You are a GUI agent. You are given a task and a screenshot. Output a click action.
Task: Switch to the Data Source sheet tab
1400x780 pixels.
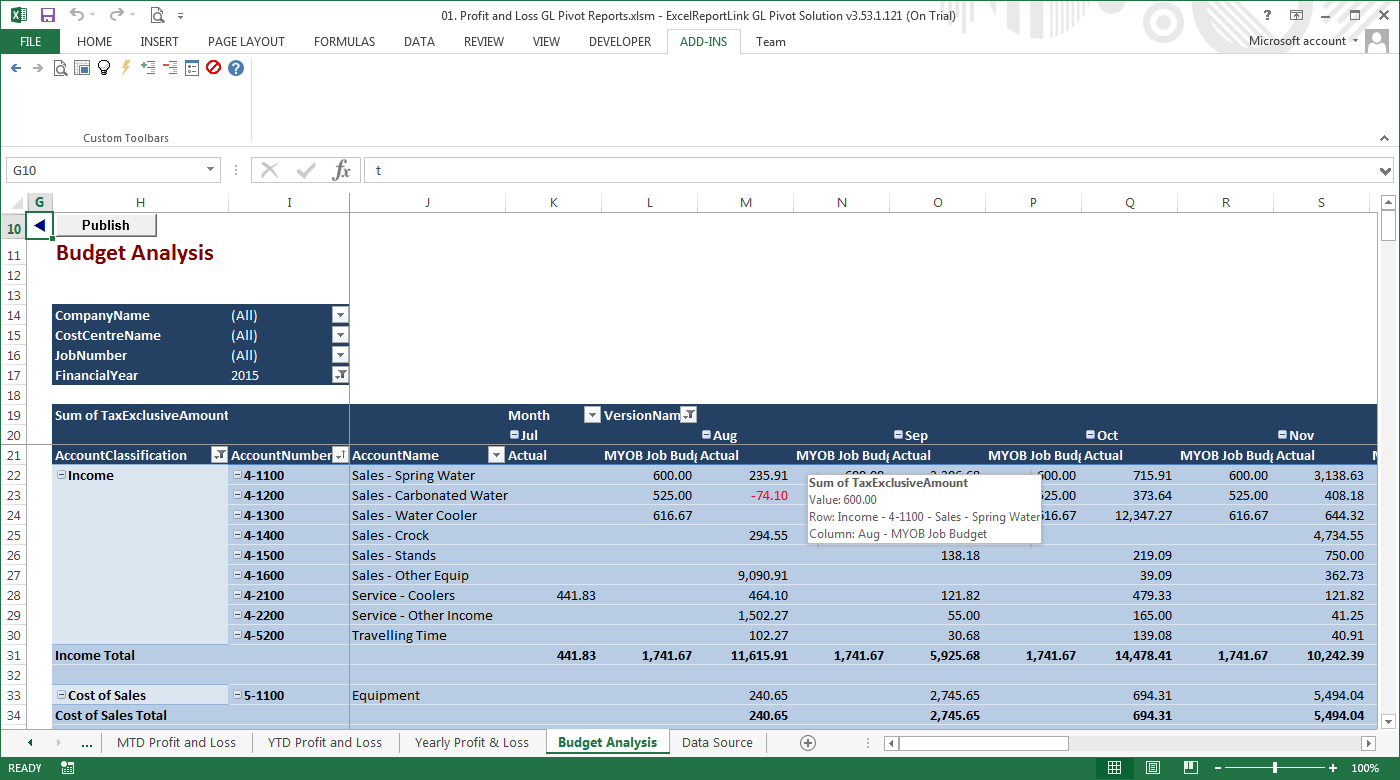(717, 742)
